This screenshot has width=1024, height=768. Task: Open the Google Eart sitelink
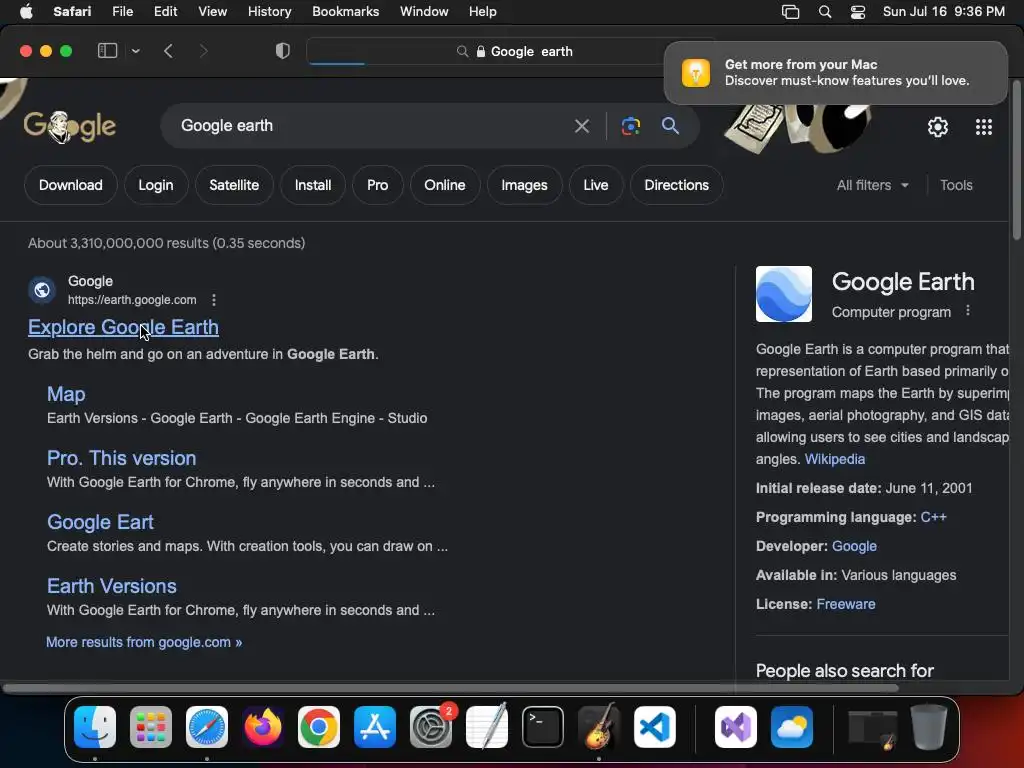tap(100, 522)
